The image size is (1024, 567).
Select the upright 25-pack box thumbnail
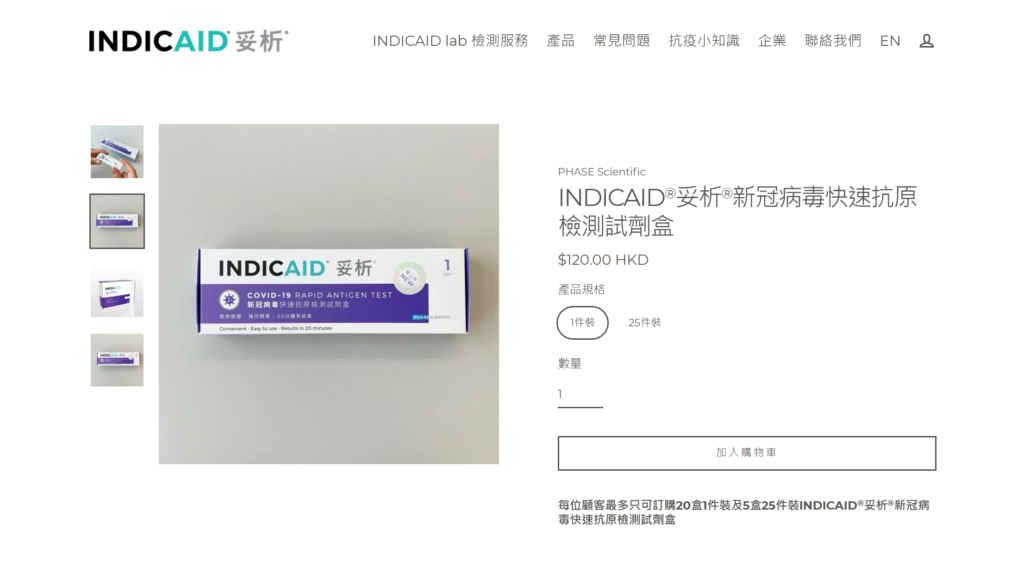(117, 291)
